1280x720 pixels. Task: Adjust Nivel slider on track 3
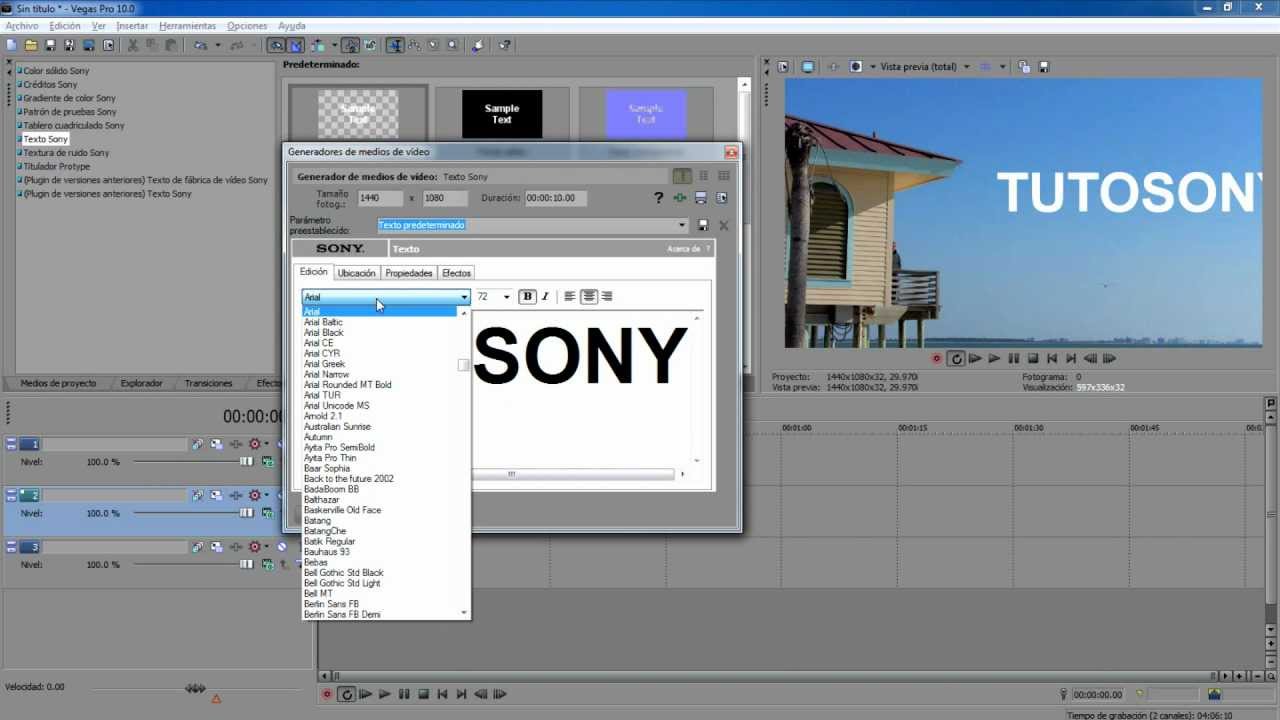coord(246,564)
